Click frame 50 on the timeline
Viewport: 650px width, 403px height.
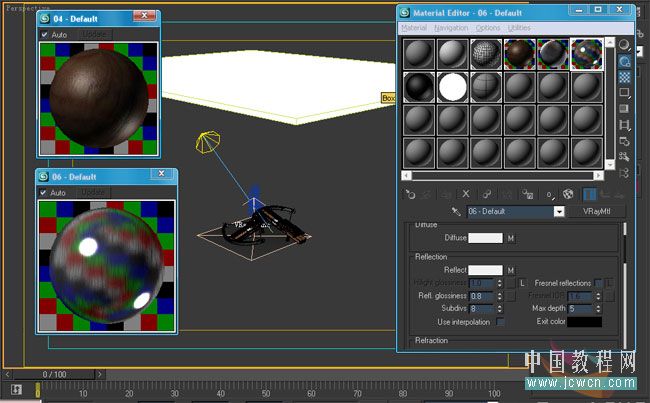coord(266,393)
